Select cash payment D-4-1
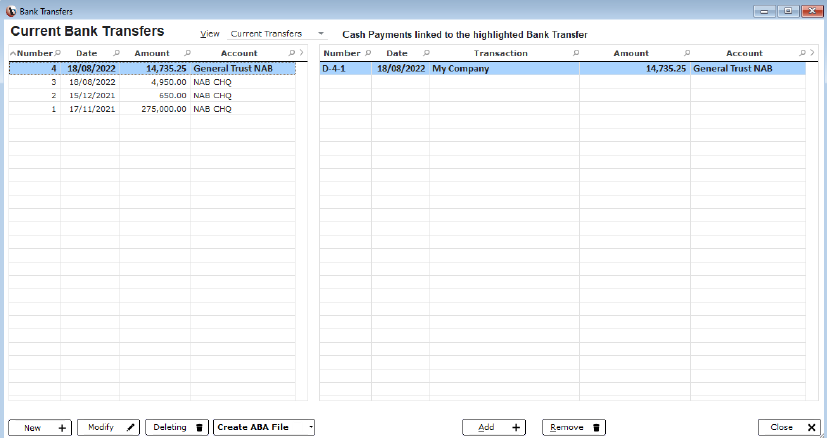Screen dimensions: 827x438 [x=334, y=69]
